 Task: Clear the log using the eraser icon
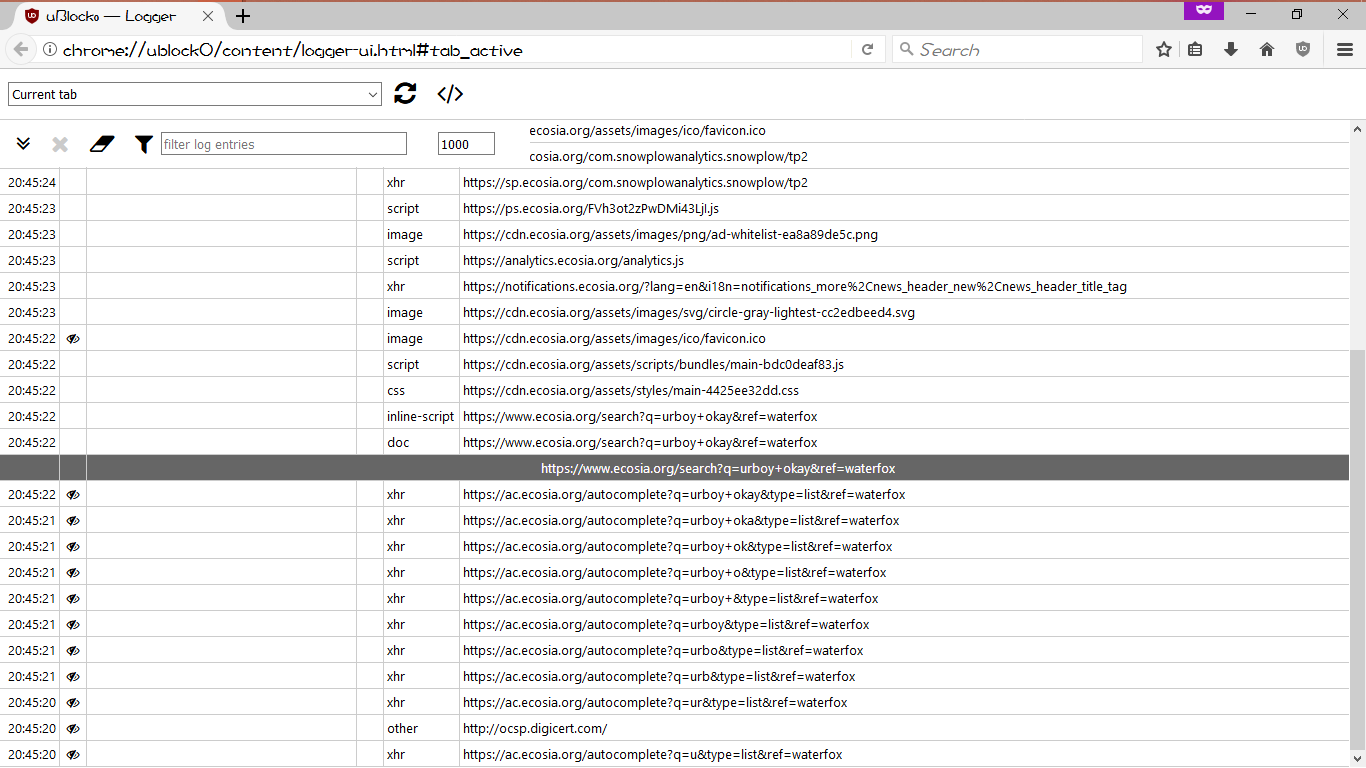coord(101,143)
